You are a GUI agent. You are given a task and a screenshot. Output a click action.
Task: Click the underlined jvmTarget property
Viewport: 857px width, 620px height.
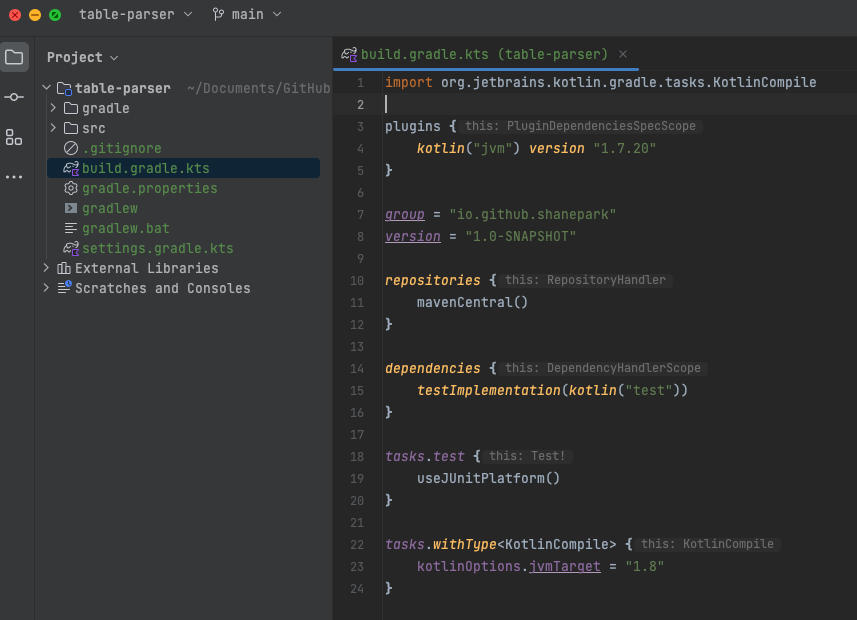[565, 566]
